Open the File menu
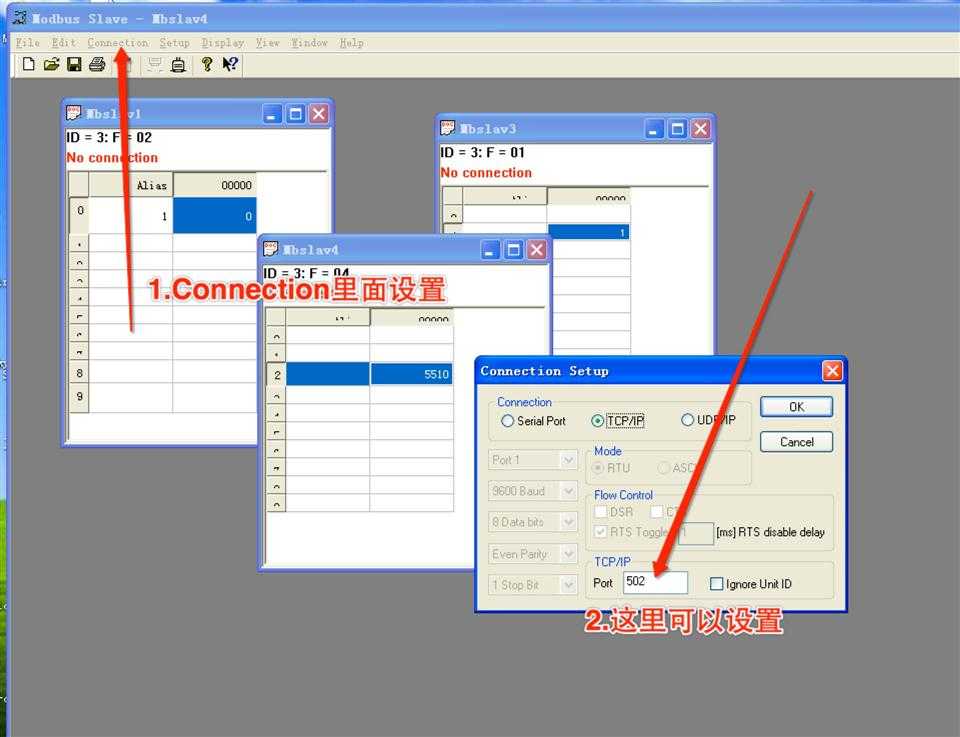This screenshot has width=960, height=737. pyautogui.click(x=28, y=43)
